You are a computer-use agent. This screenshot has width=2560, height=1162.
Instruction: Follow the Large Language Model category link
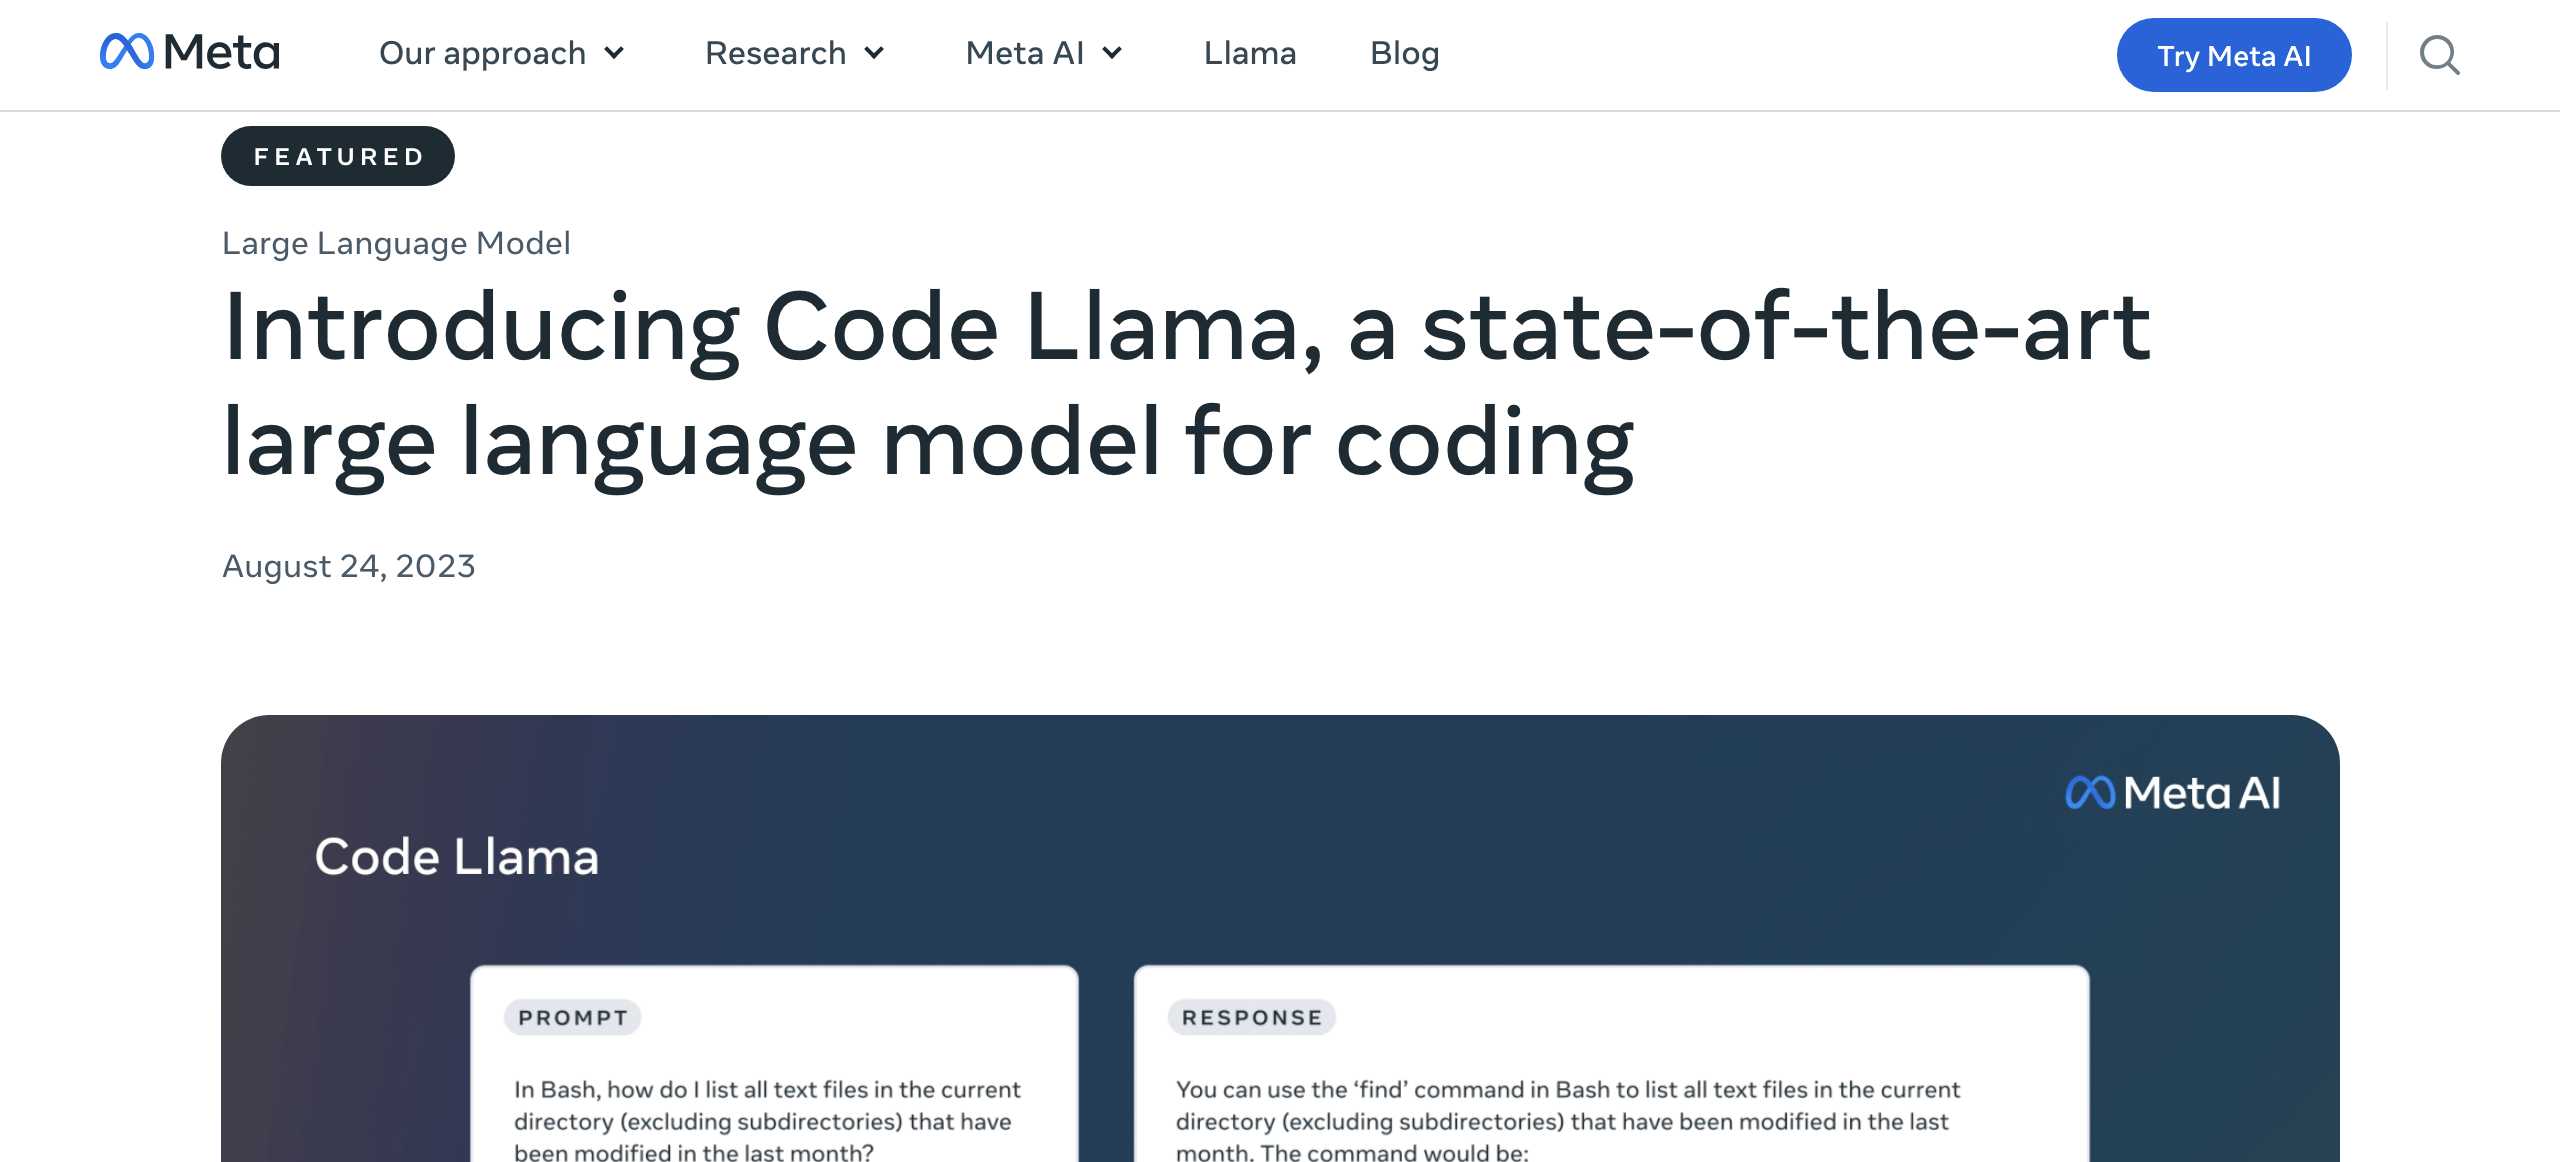point(396,243)
